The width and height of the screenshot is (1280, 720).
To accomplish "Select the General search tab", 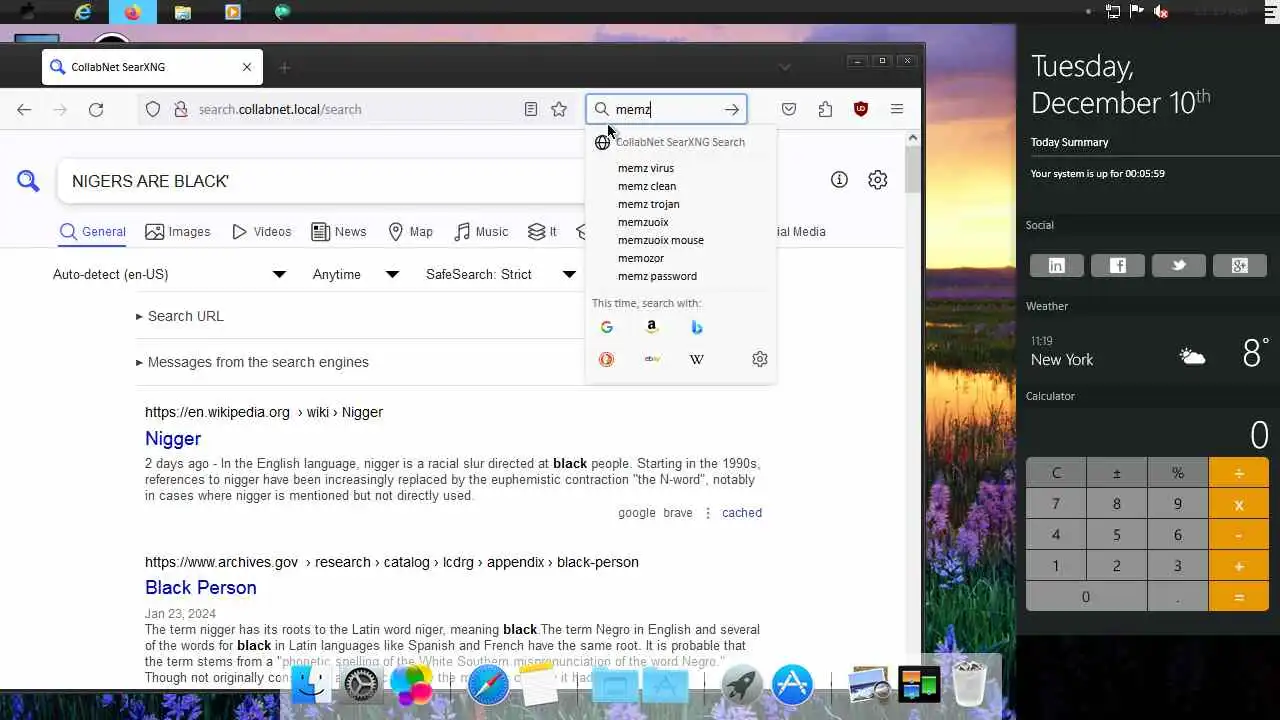I will [x=92, y=231].
